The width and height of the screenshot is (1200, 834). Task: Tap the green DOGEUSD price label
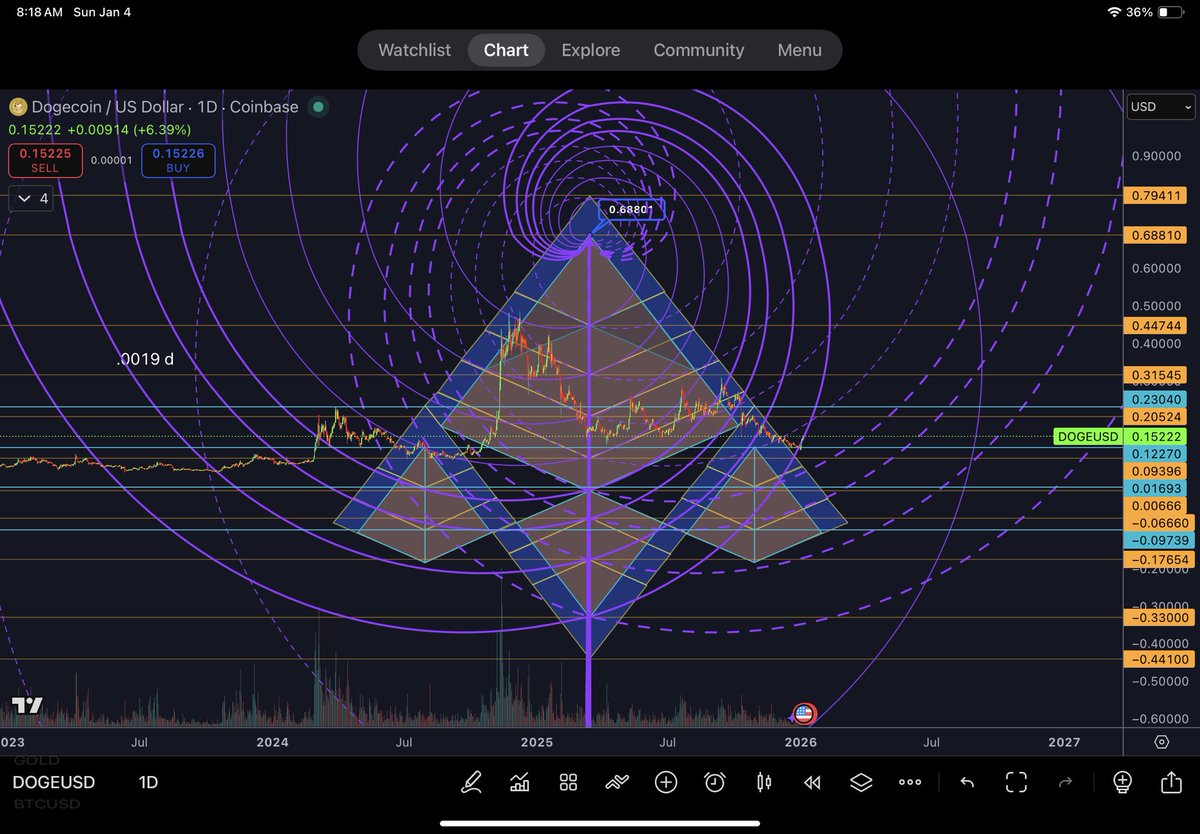coord(1087,437)
